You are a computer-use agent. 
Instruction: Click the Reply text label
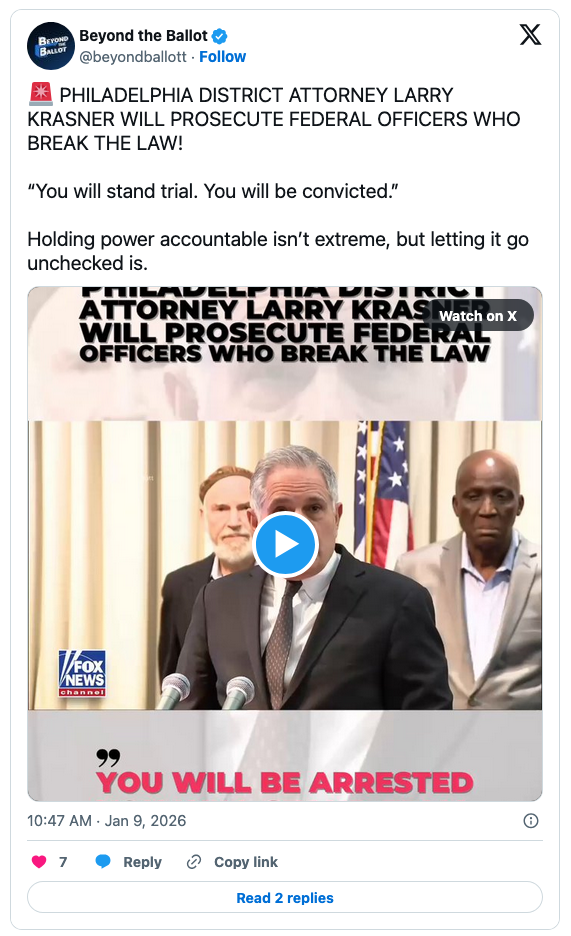pos(142,862)
